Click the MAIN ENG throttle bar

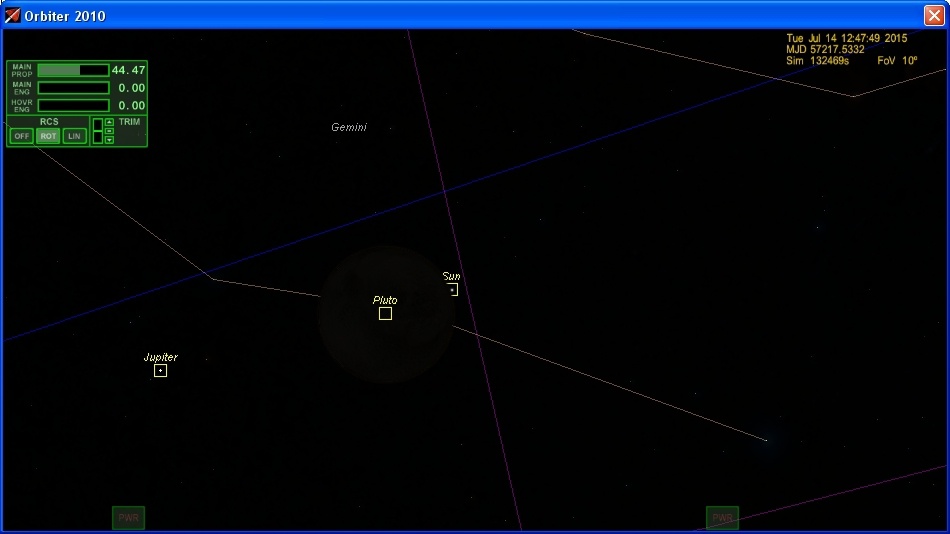click(x=73, y=88)
